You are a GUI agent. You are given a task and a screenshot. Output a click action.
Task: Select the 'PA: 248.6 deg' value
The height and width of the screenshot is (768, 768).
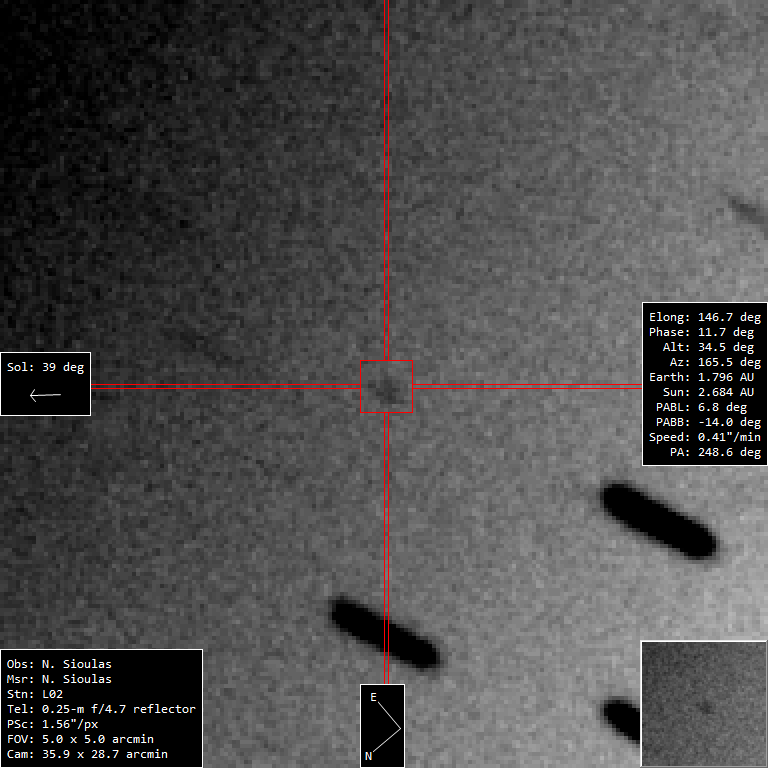715,453
